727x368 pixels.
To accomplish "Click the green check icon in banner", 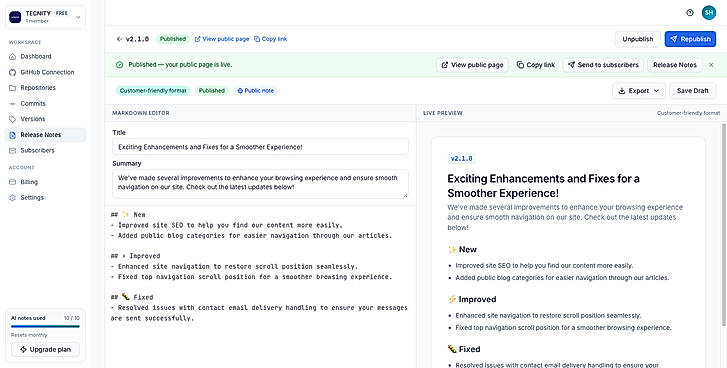I will 119,65.
